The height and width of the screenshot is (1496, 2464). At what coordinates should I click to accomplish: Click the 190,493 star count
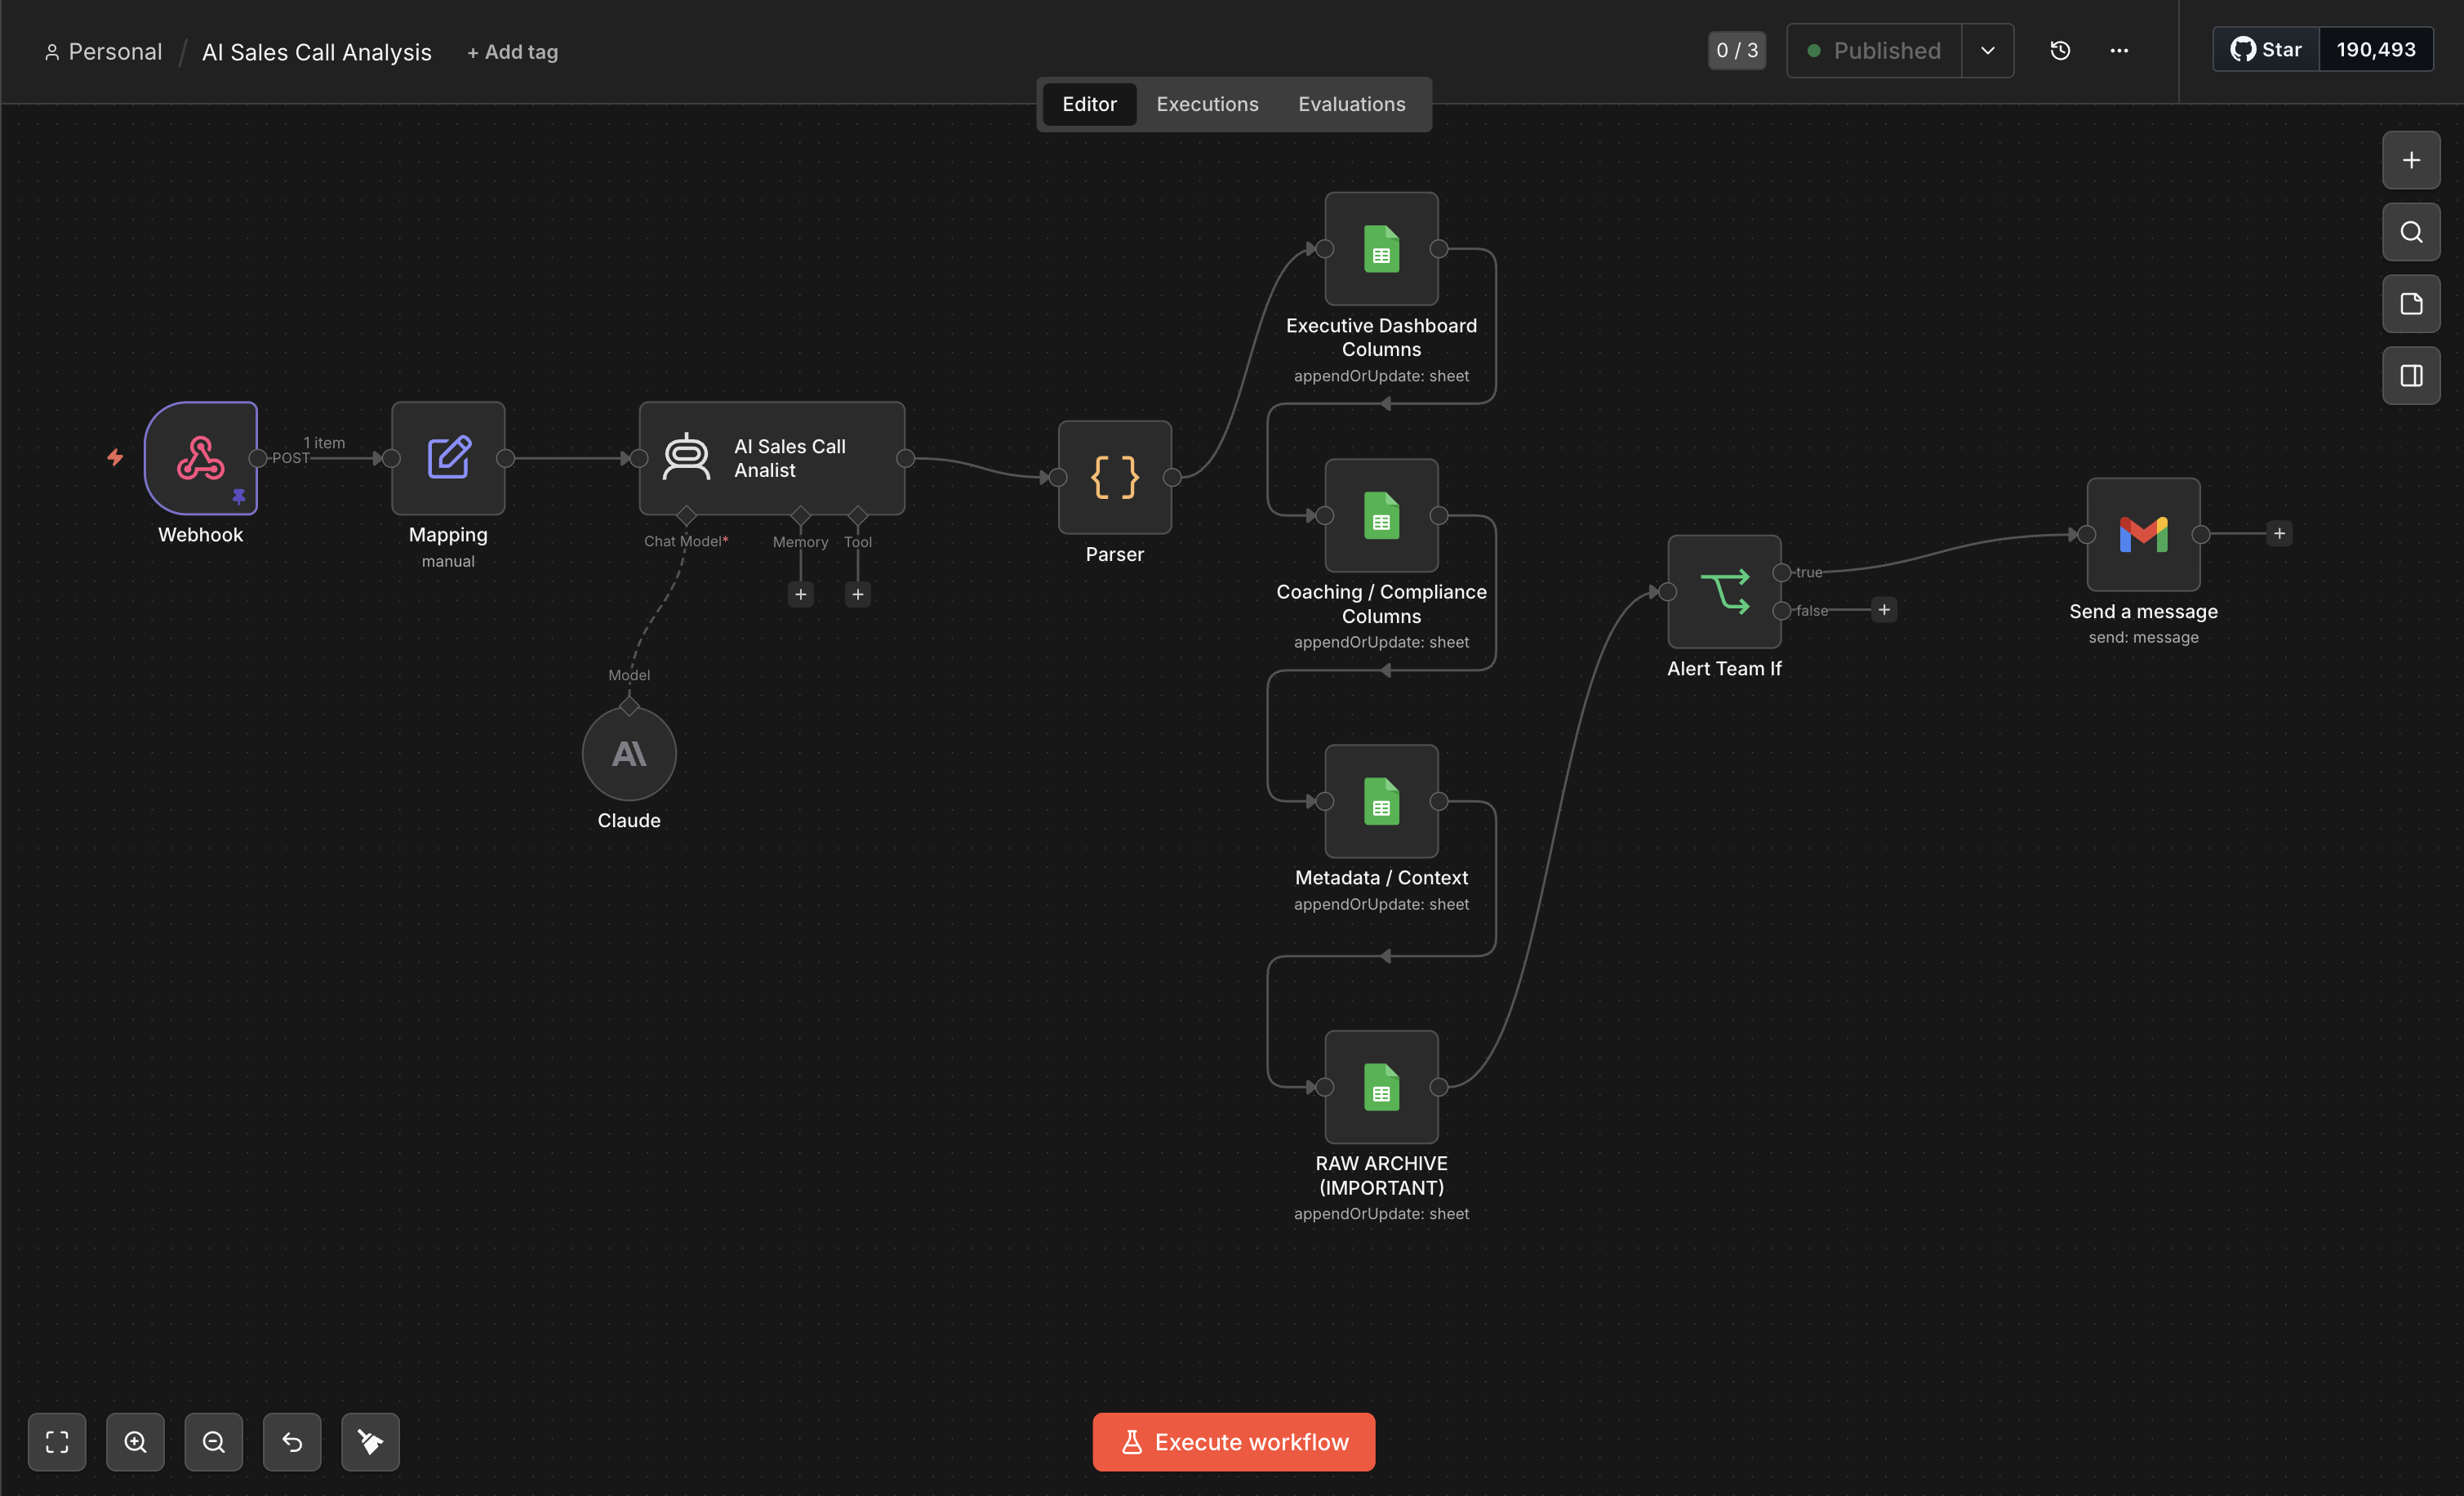coord(2376,49)
